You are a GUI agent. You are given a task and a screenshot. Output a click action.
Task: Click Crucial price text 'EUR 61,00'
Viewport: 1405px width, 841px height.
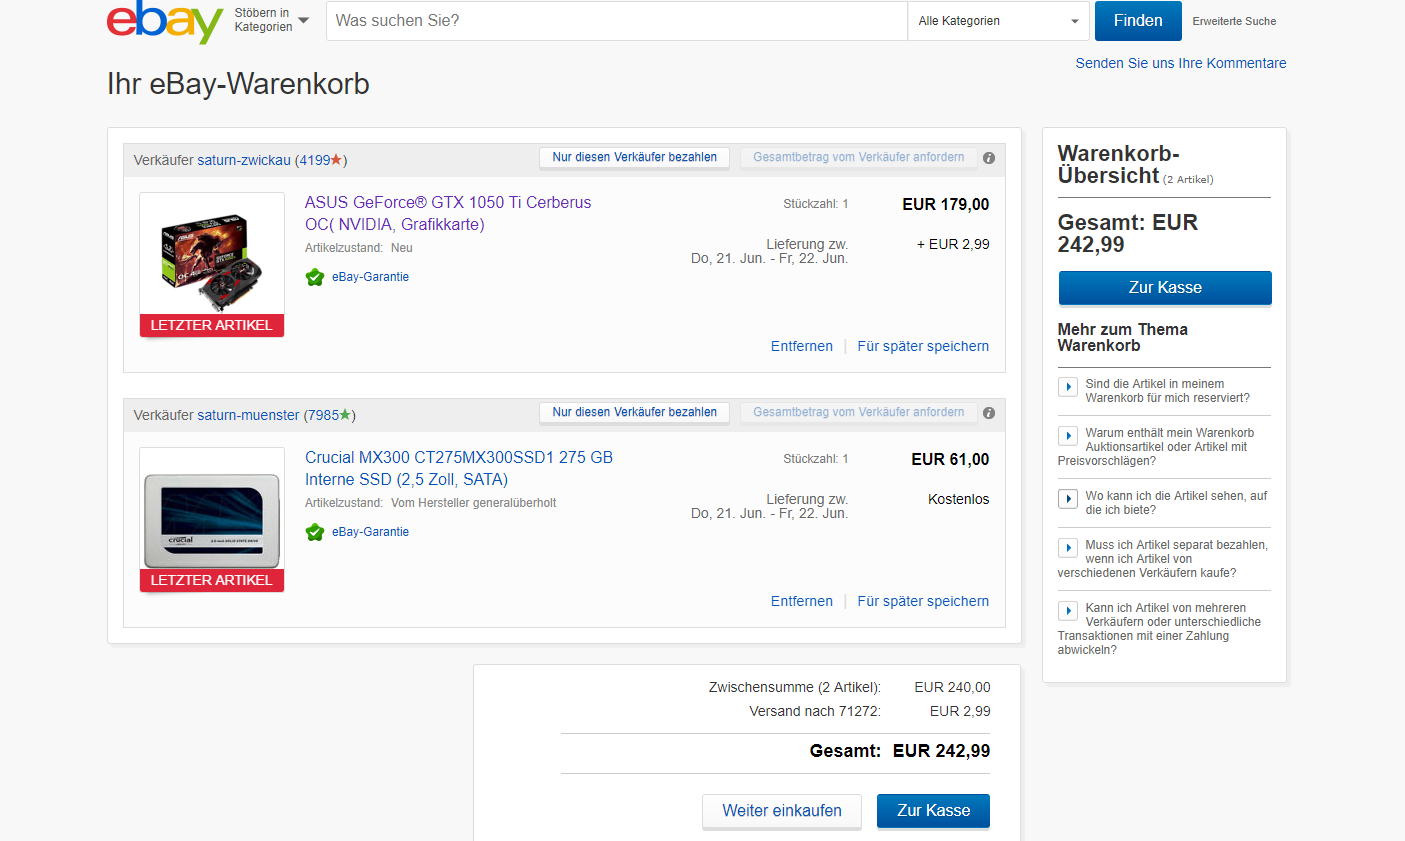pos(950,459)
